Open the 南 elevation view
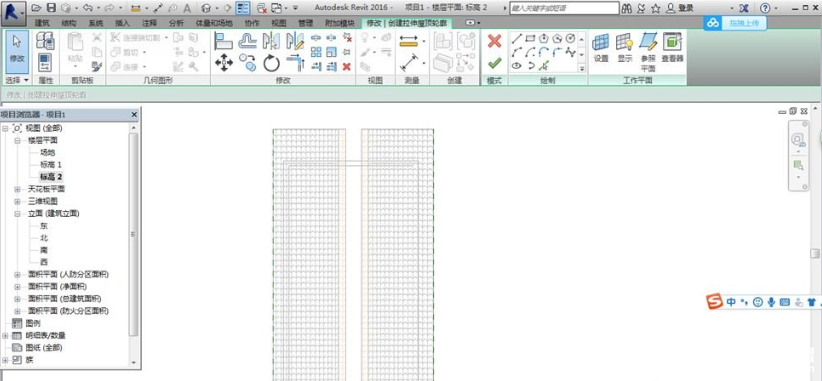Screen dimensions: 822x381 point(44,250)
